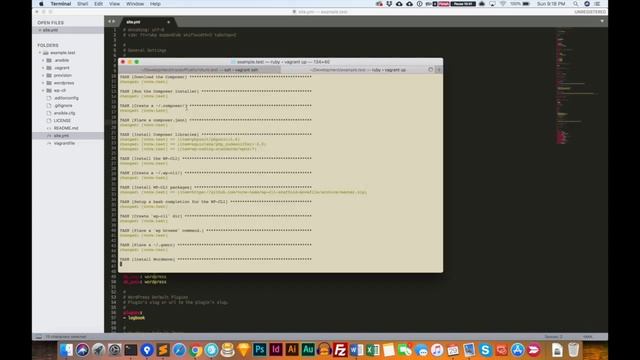Open Skype icon in the dock

pos(485,350)
